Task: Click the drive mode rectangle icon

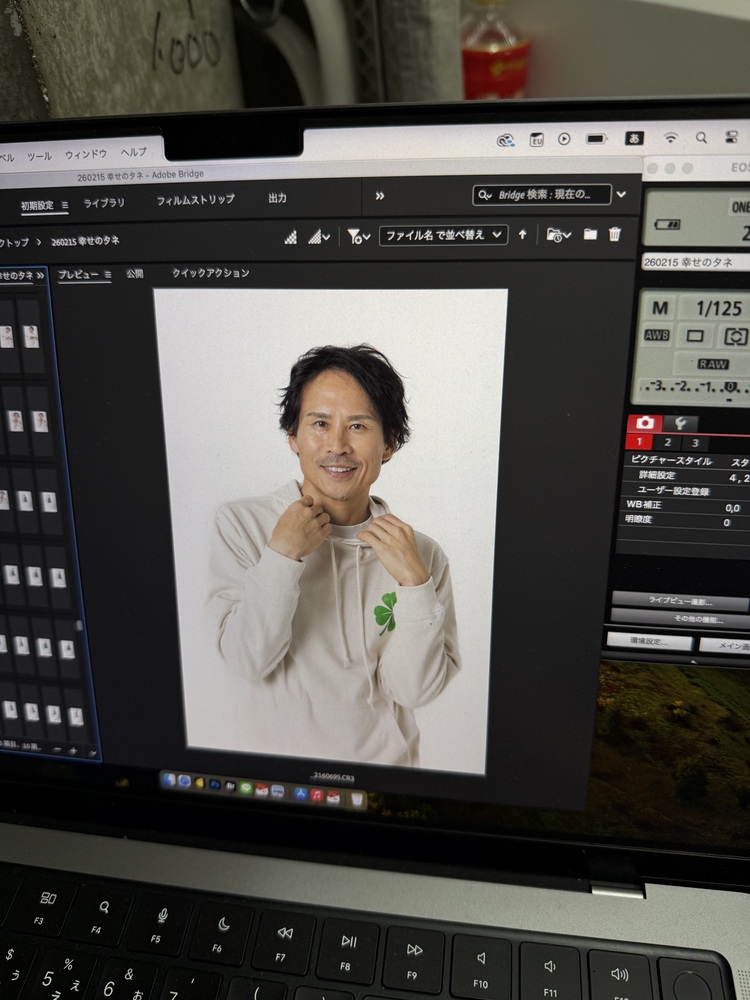Action: 695,336
